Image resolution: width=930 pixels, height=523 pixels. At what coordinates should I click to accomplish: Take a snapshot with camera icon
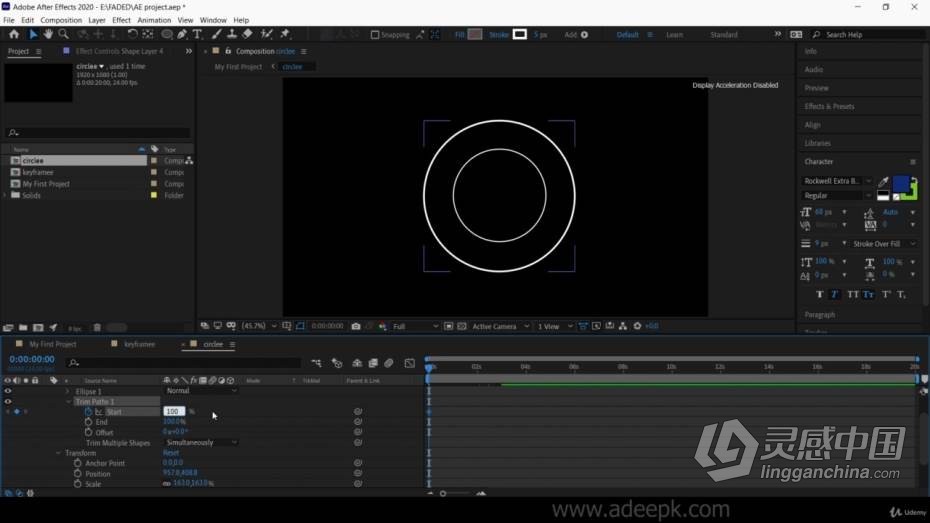tap(356, 326)
